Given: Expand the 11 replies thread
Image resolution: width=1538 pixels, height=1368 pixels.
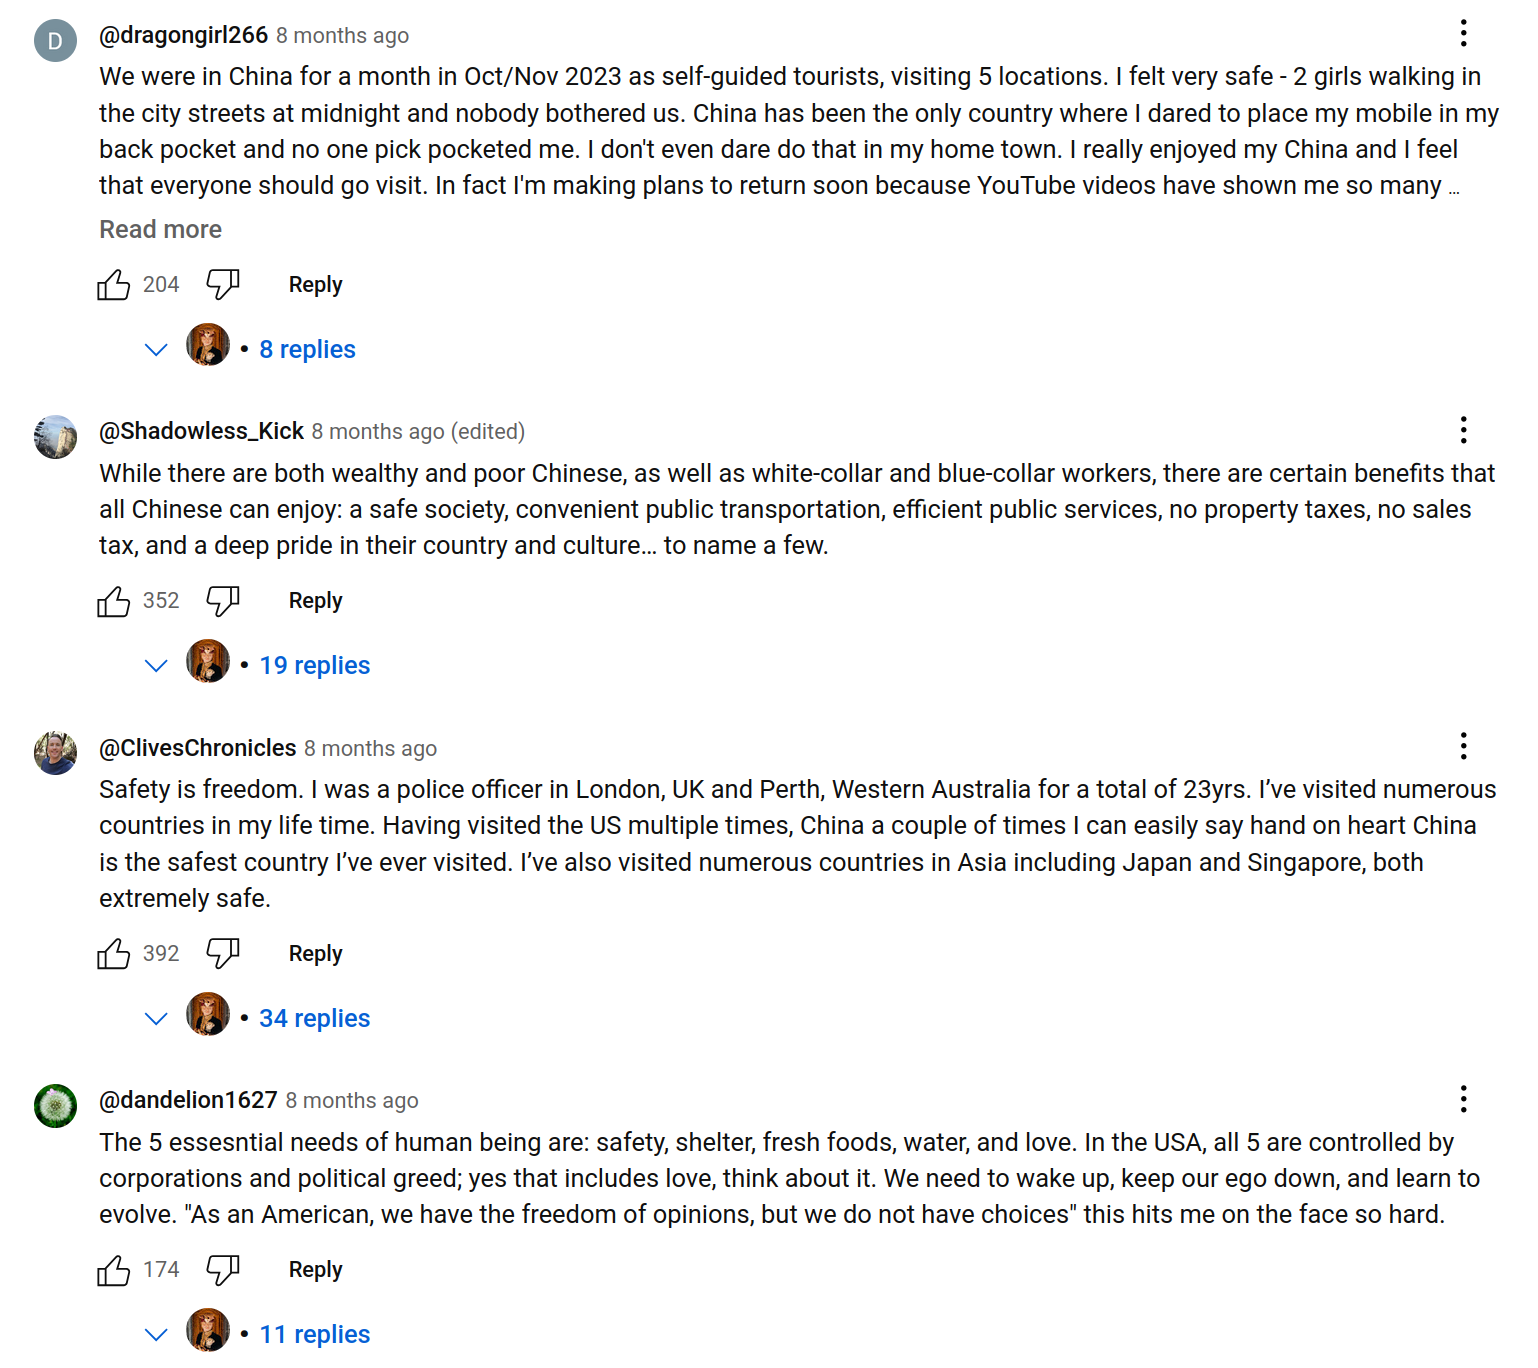Looking at the screenshot, I should coord(314,1334).
